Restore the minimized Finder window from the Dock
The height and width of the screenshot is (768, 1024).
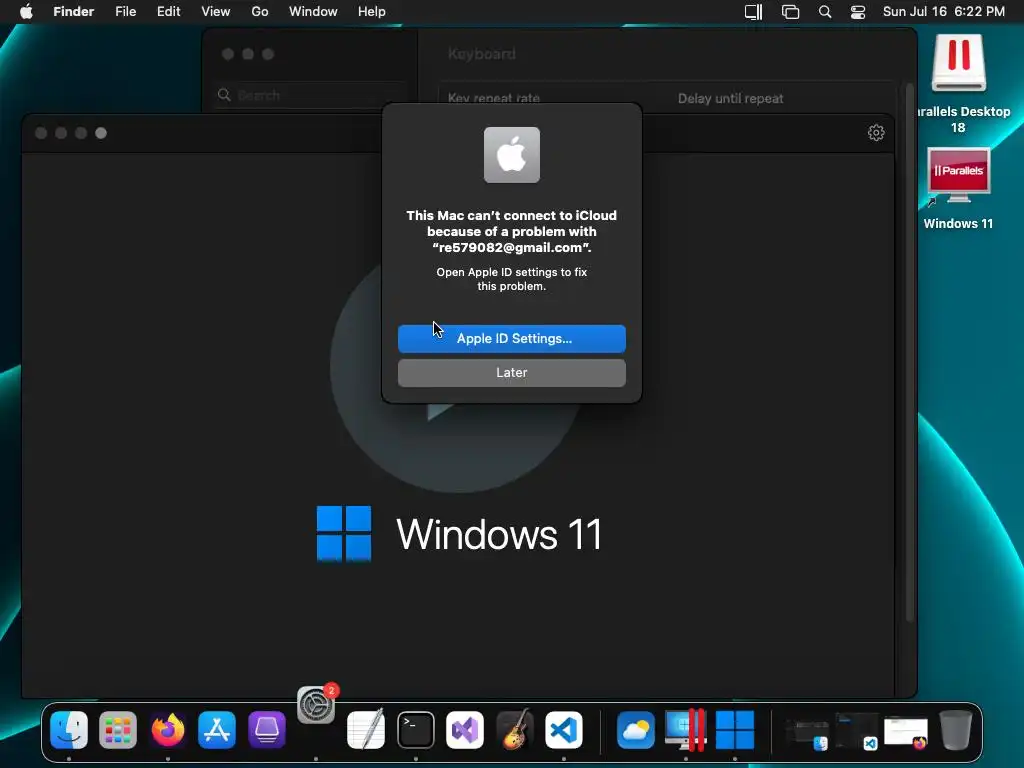[807, 733]
